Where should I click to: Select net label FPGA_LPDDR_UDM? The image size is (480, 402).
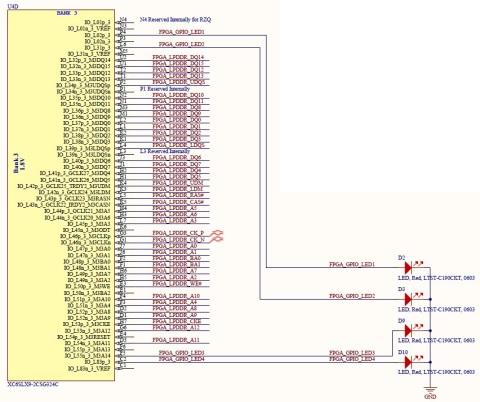point(178,183)
